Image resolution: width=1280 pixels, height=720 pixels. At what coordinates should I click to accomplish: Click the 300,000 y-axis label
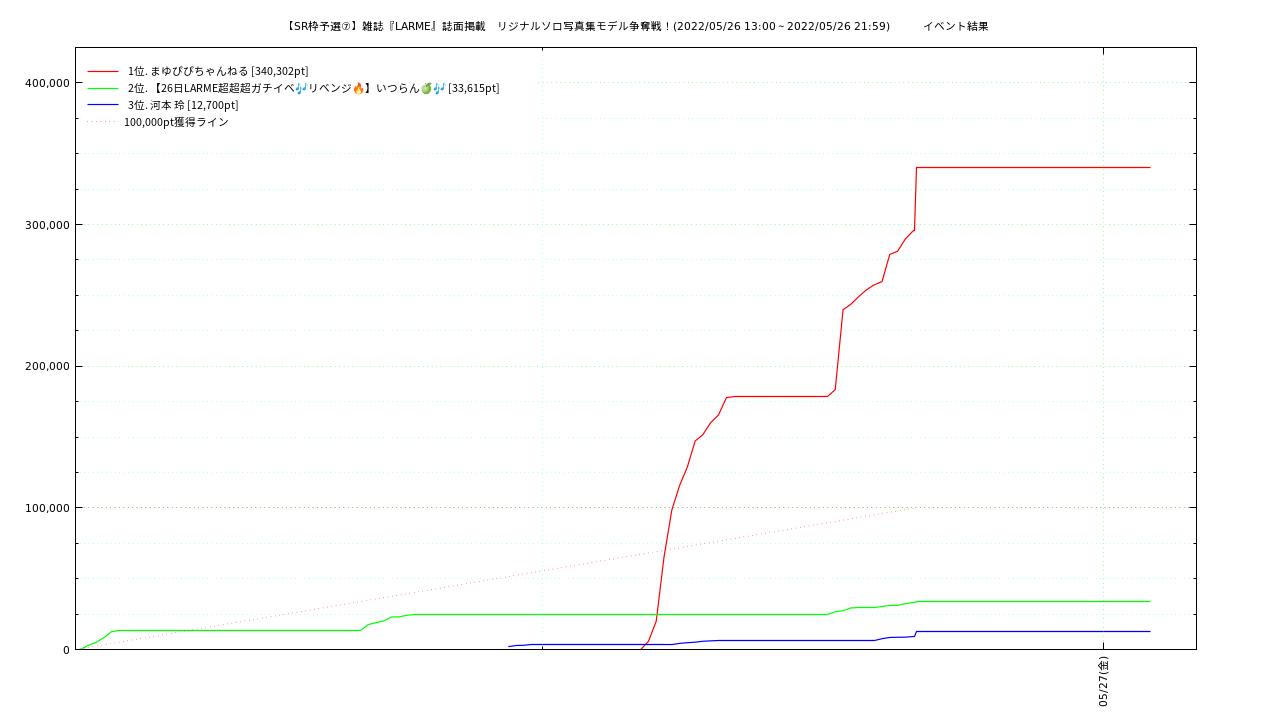click(47, 225)
